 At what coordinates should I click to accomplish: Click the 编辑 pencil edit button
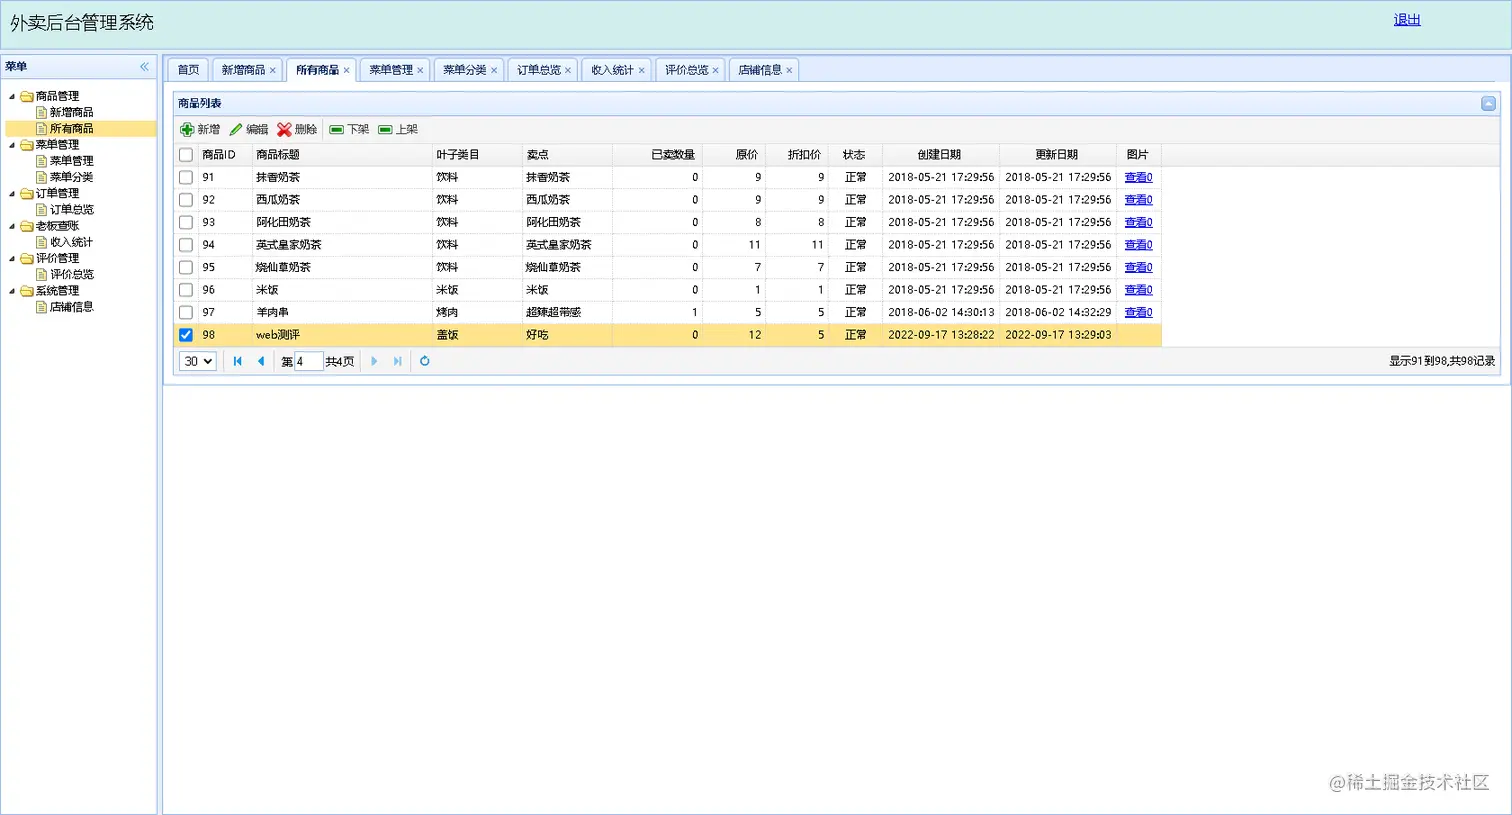coord(249,129)
